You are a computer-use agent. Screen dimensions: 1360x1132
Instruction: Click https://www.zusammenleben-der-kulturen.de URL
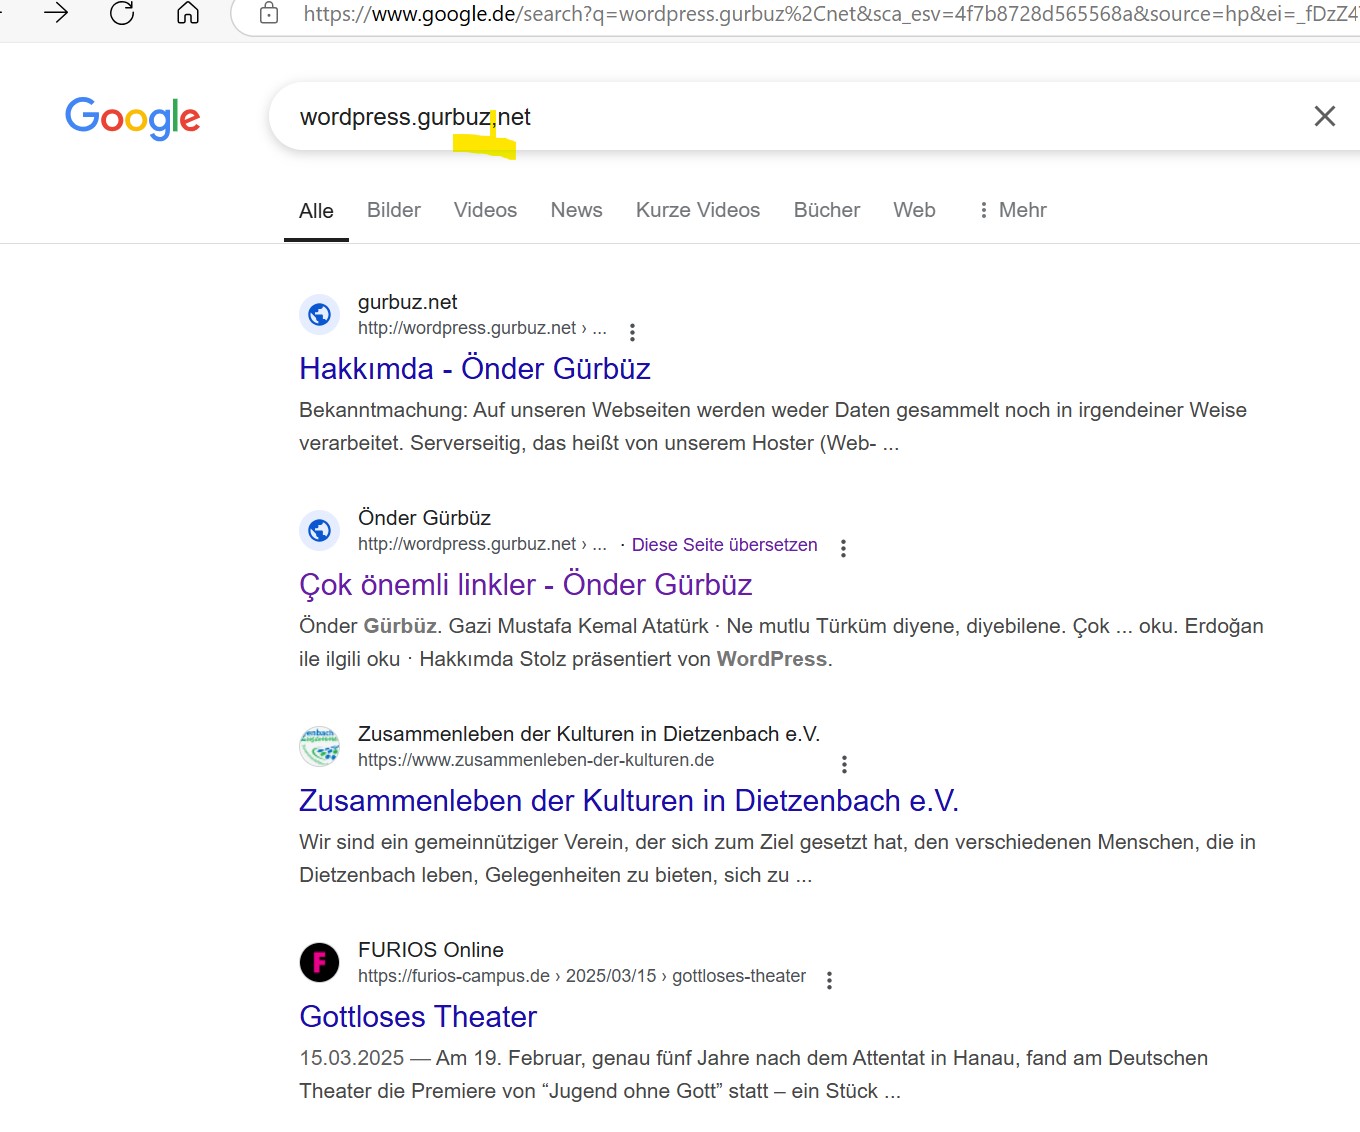(536, 760)
